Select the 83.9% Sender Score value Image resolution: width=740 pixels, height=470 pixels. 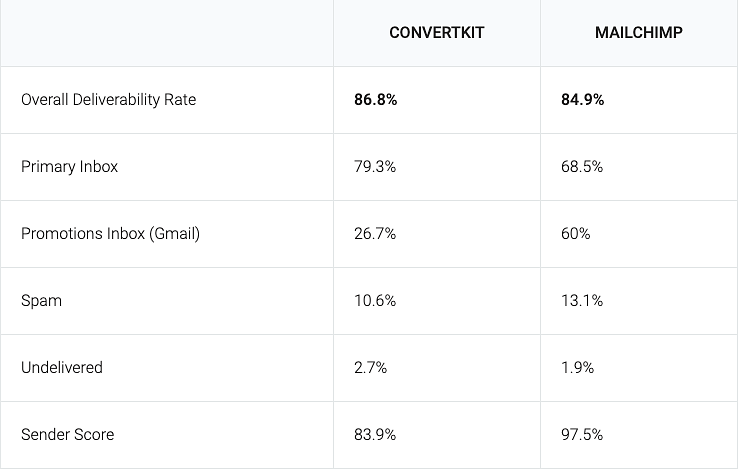point(375,435)
